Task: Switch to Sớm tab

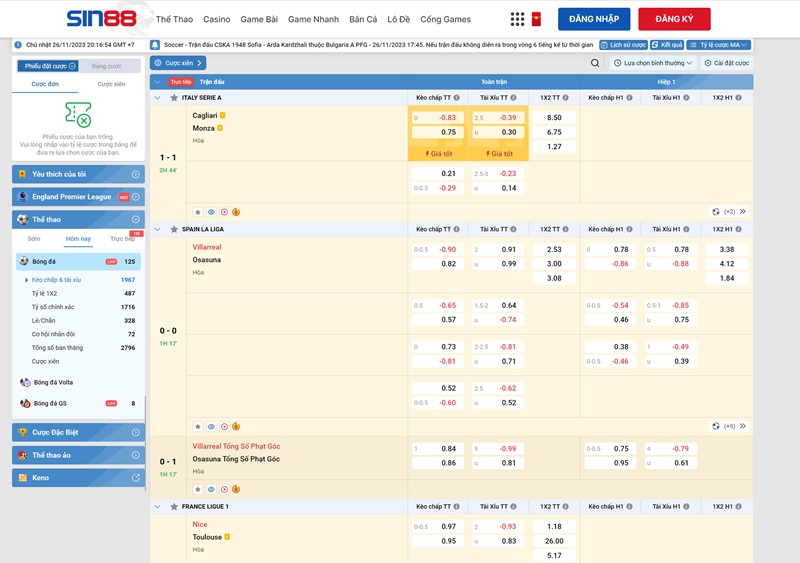Action: [x=34, y=238]
